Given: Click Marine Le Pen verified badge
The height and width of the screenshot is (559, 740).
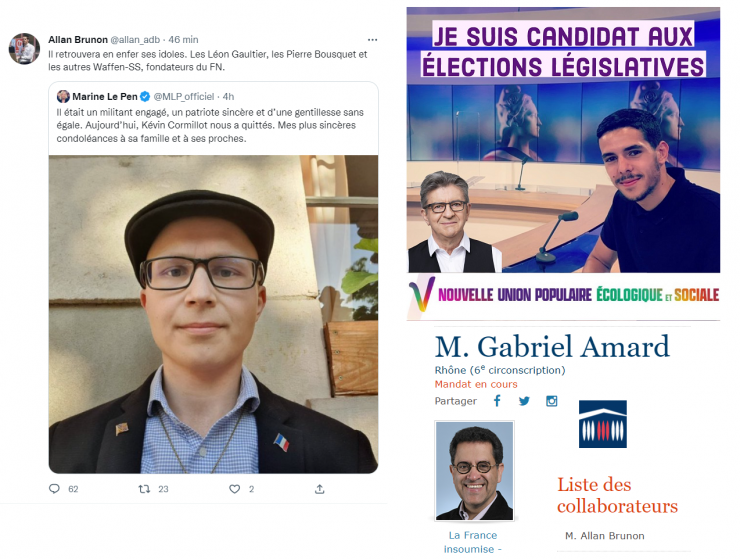Looking at the screenshot, I should pyautogui.click(x=145, y=96).
